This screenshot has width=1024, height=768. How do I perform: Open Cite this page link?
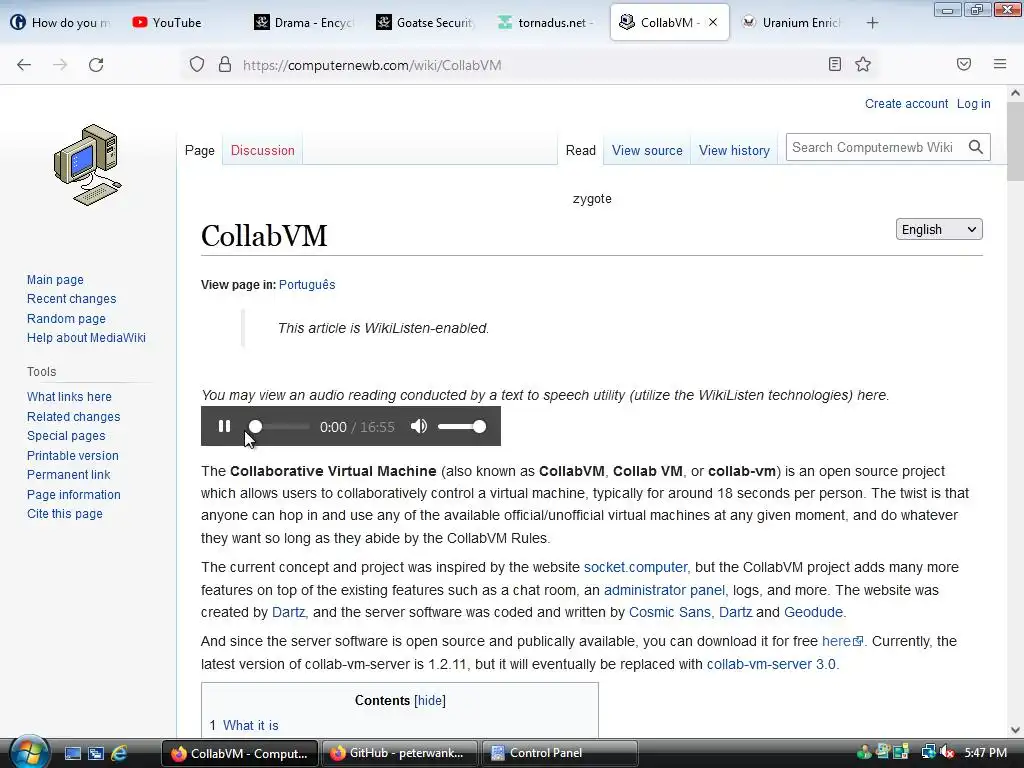point(65,513)
